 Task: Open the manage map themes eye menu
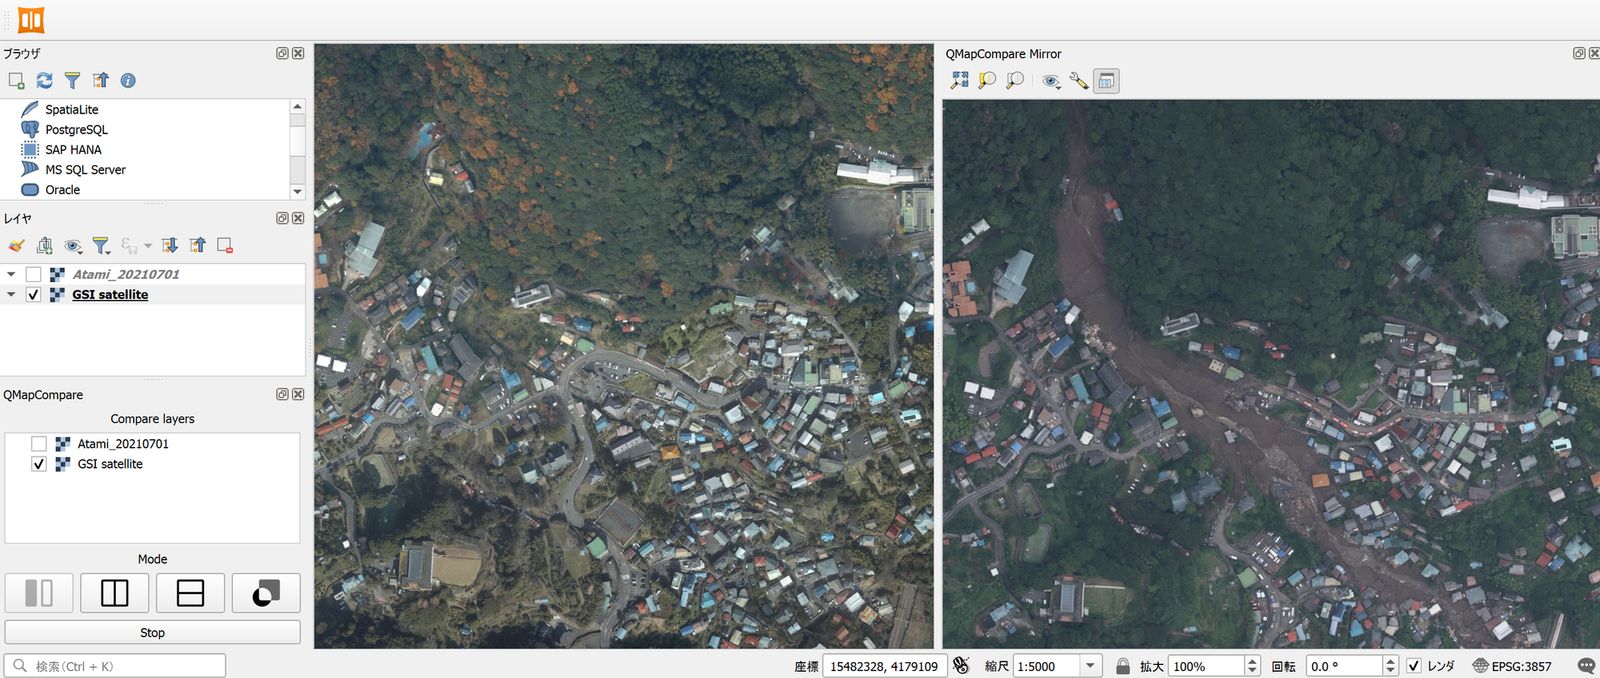[73, 245]
